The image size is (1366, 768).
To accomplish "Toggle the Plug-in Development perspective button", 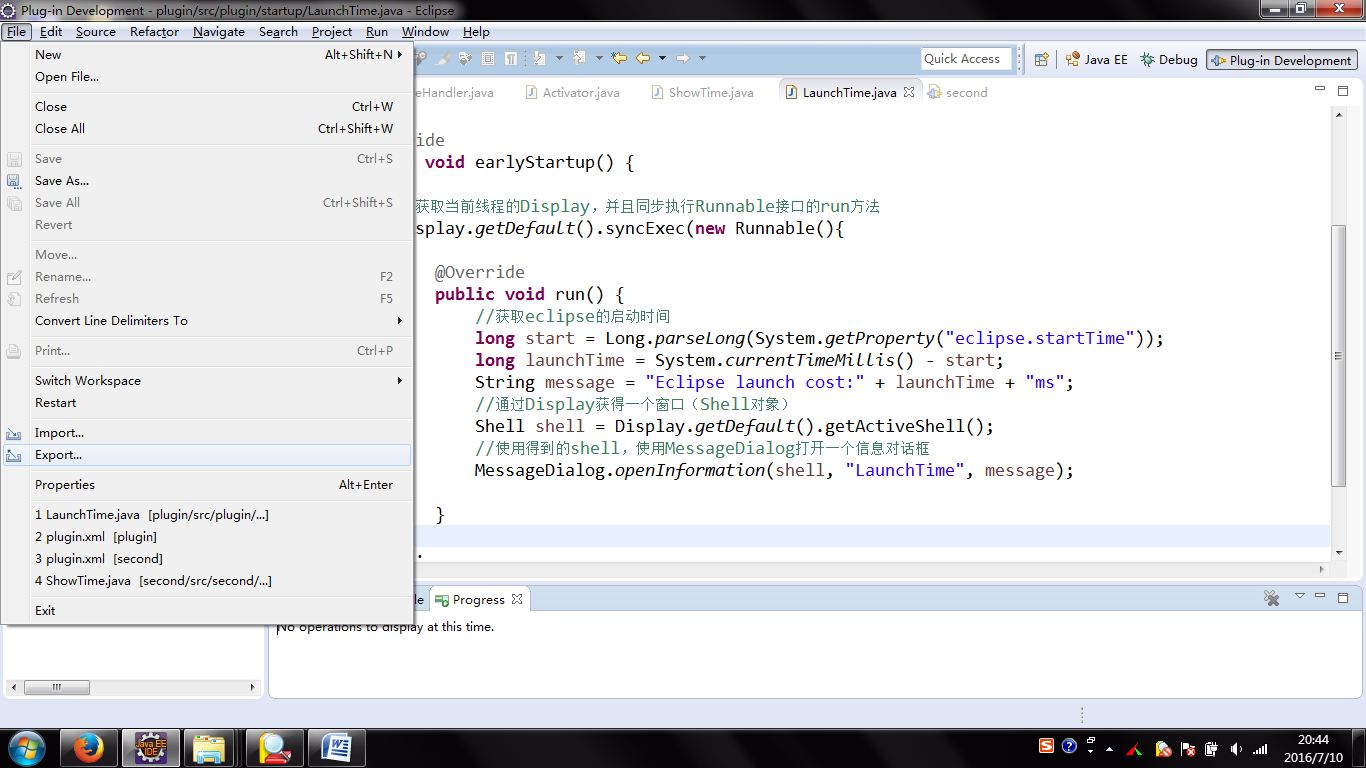I will [1281, 60].
